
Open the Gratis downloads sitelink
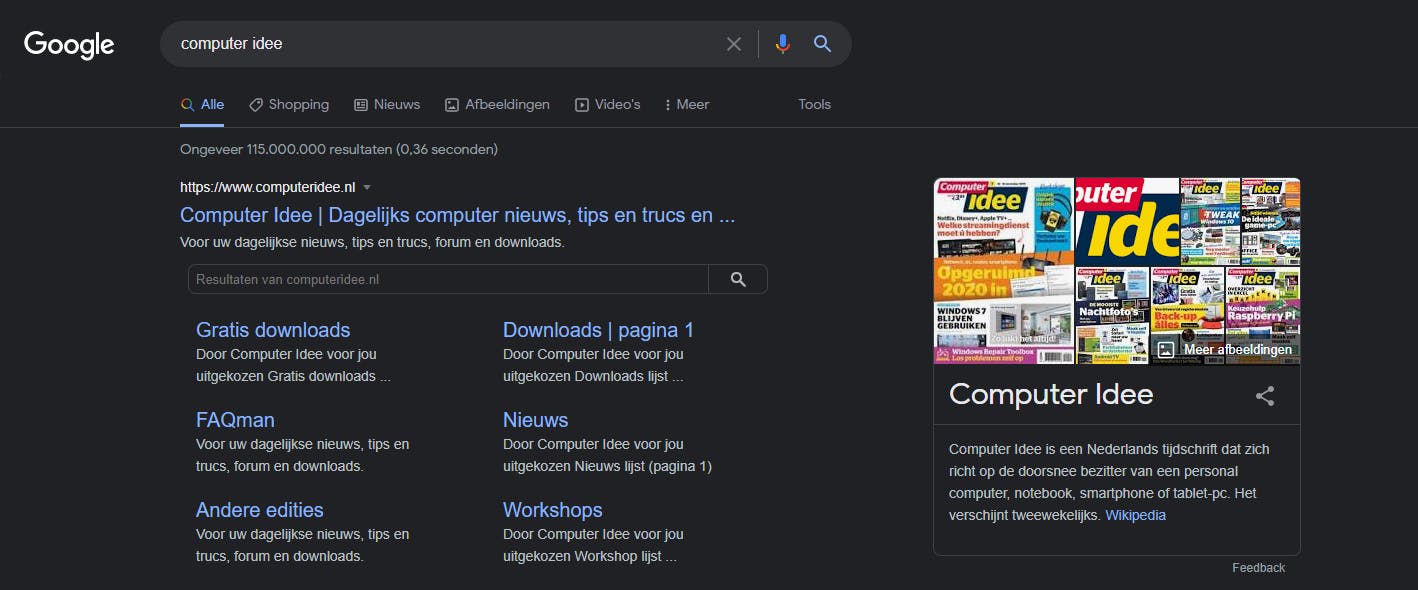(x=273, y=330)
